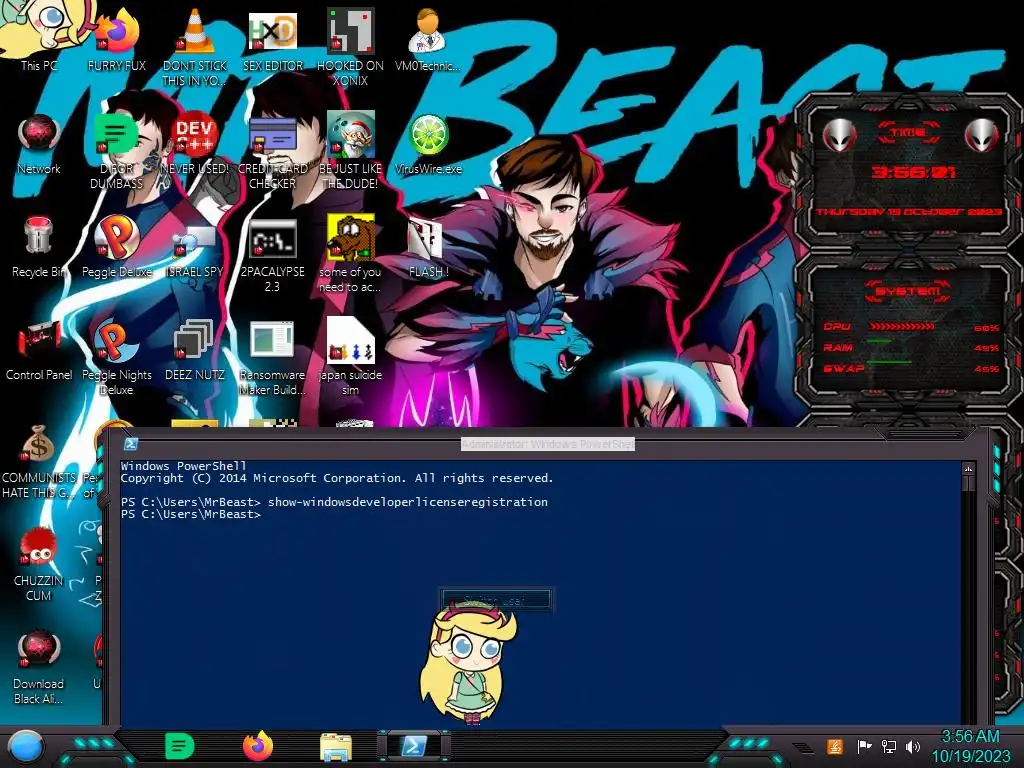1024x768 pixels.
Task: Click the network status tray icon
Action: click(889, 746)
